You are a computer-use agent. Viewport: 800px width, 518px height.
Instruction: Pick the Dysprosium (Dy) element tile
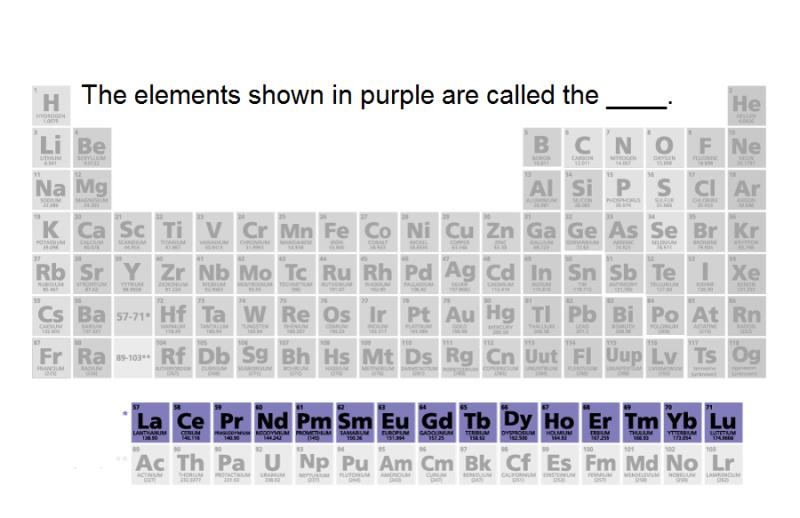click(518, 422)
